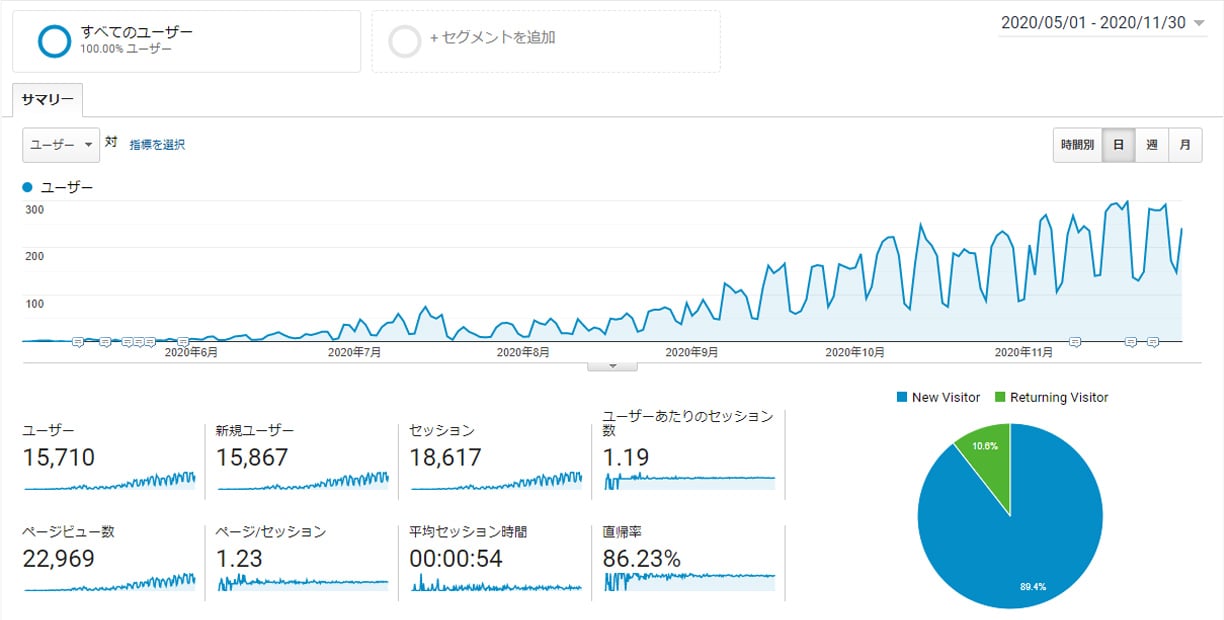Toggle the chart to 月 view
This screenshot has height=620, width=1224.
click(x=1185, y=144)
